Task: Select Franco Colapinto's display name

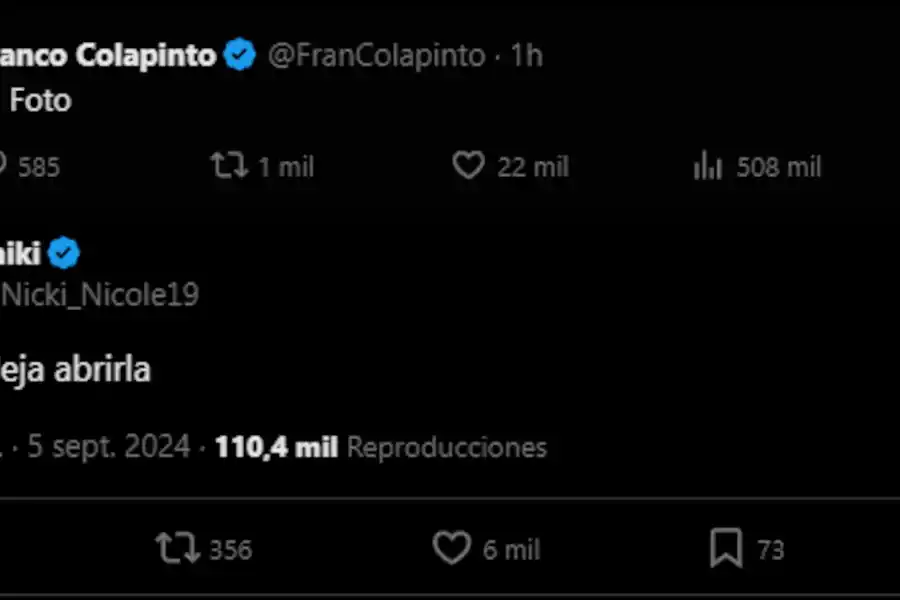Action: (100, 55)
